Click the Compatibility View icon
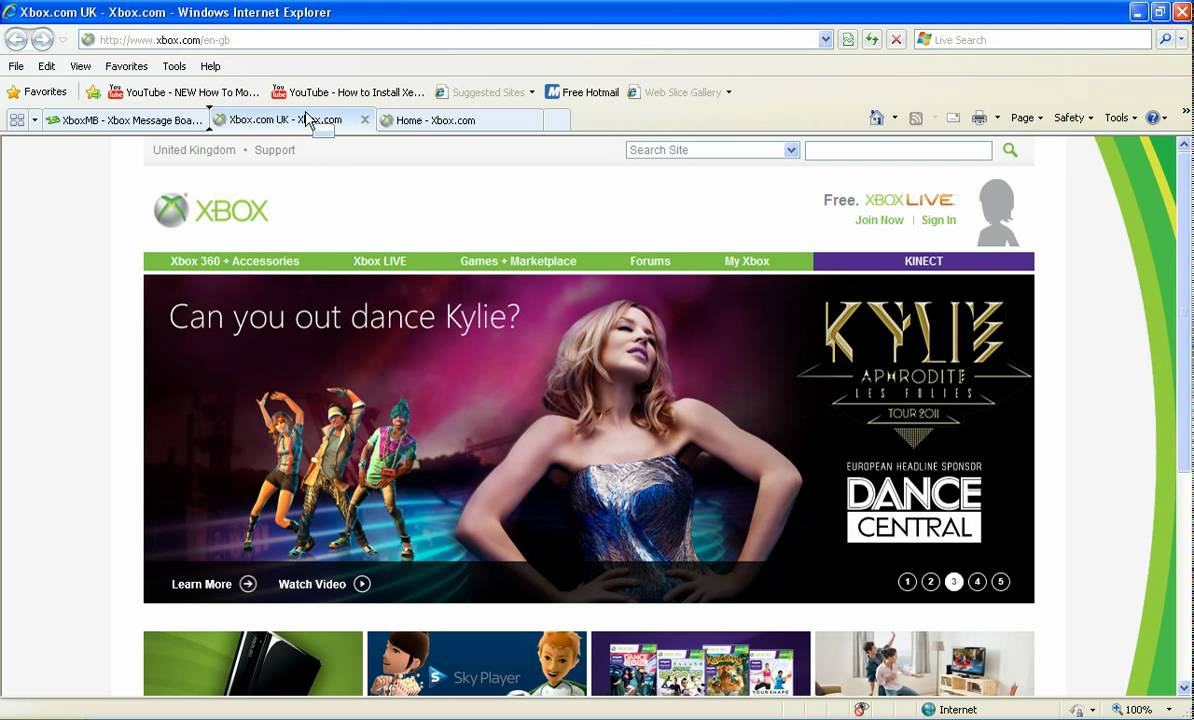The image size is (1194, 720). [848, 40]
